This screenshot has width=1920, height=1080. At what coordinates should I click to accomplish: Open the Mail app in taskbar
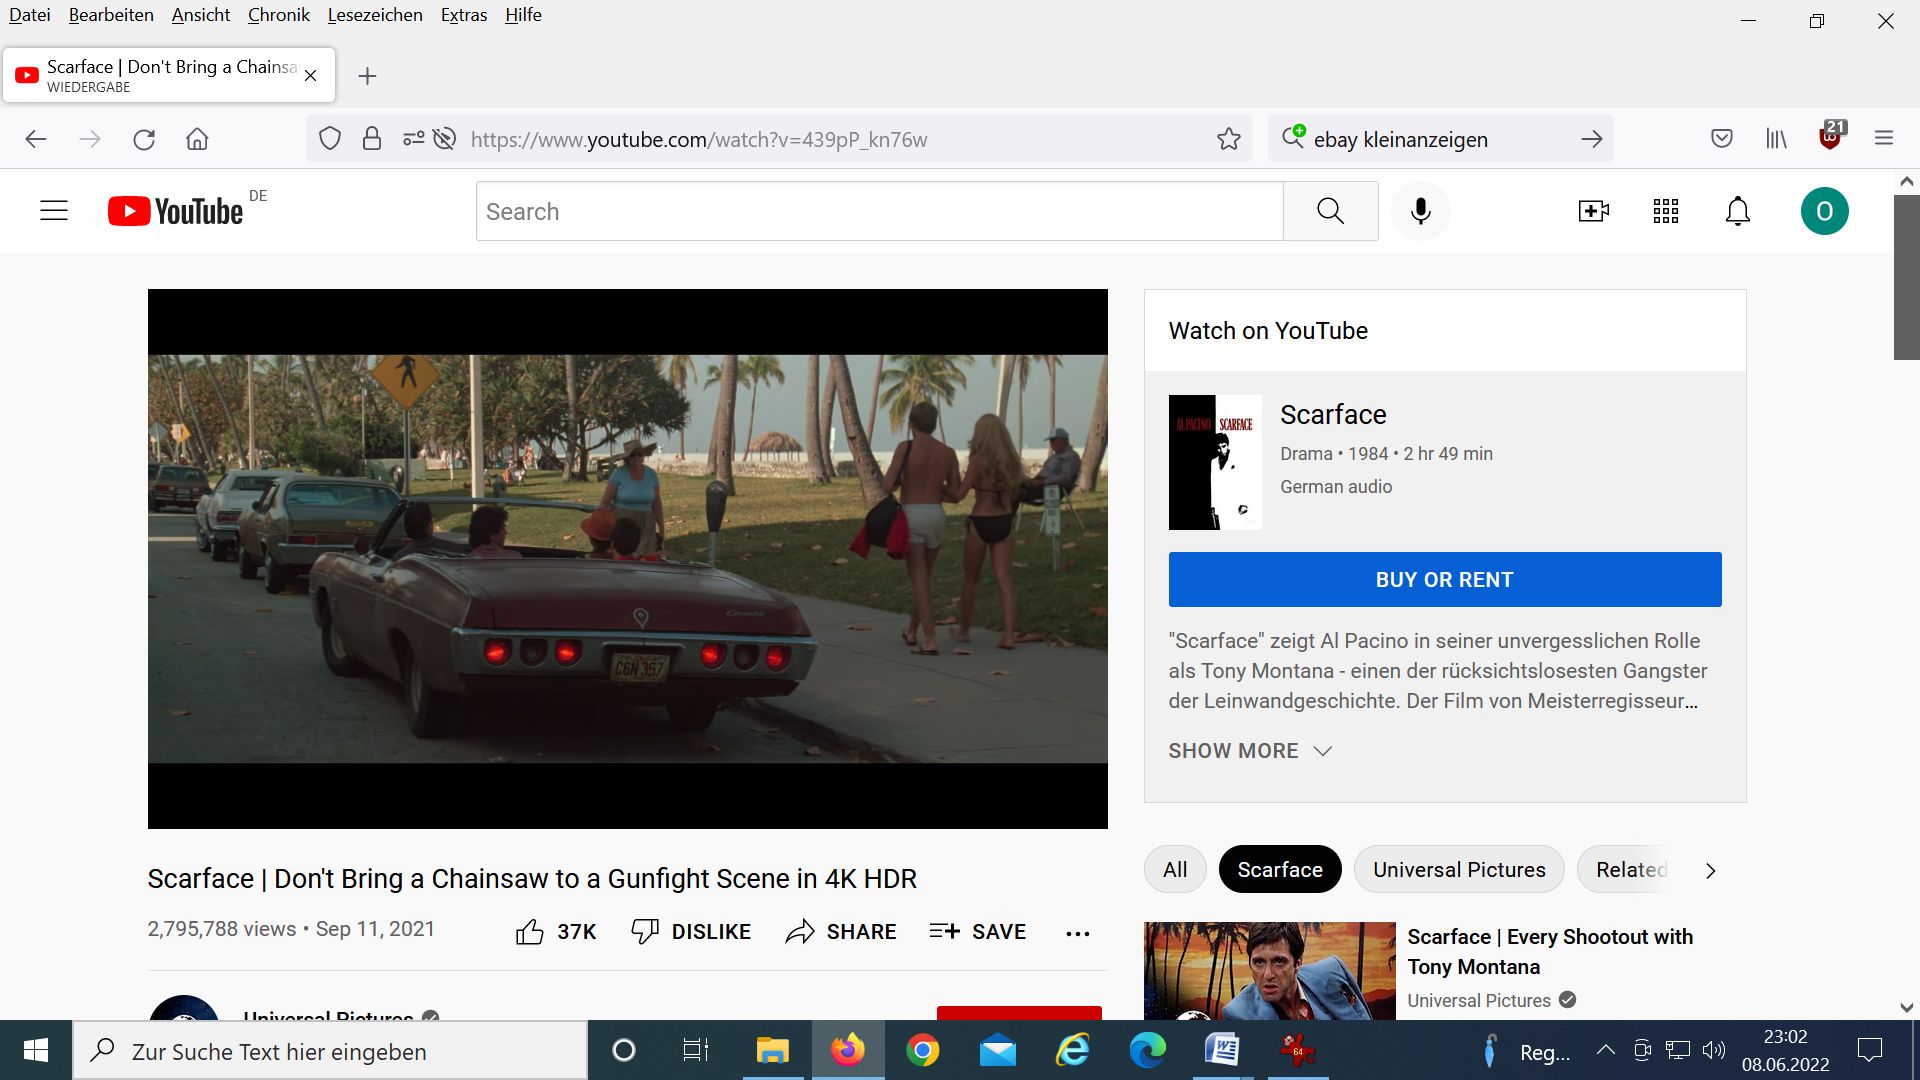tap(997, 1051)
